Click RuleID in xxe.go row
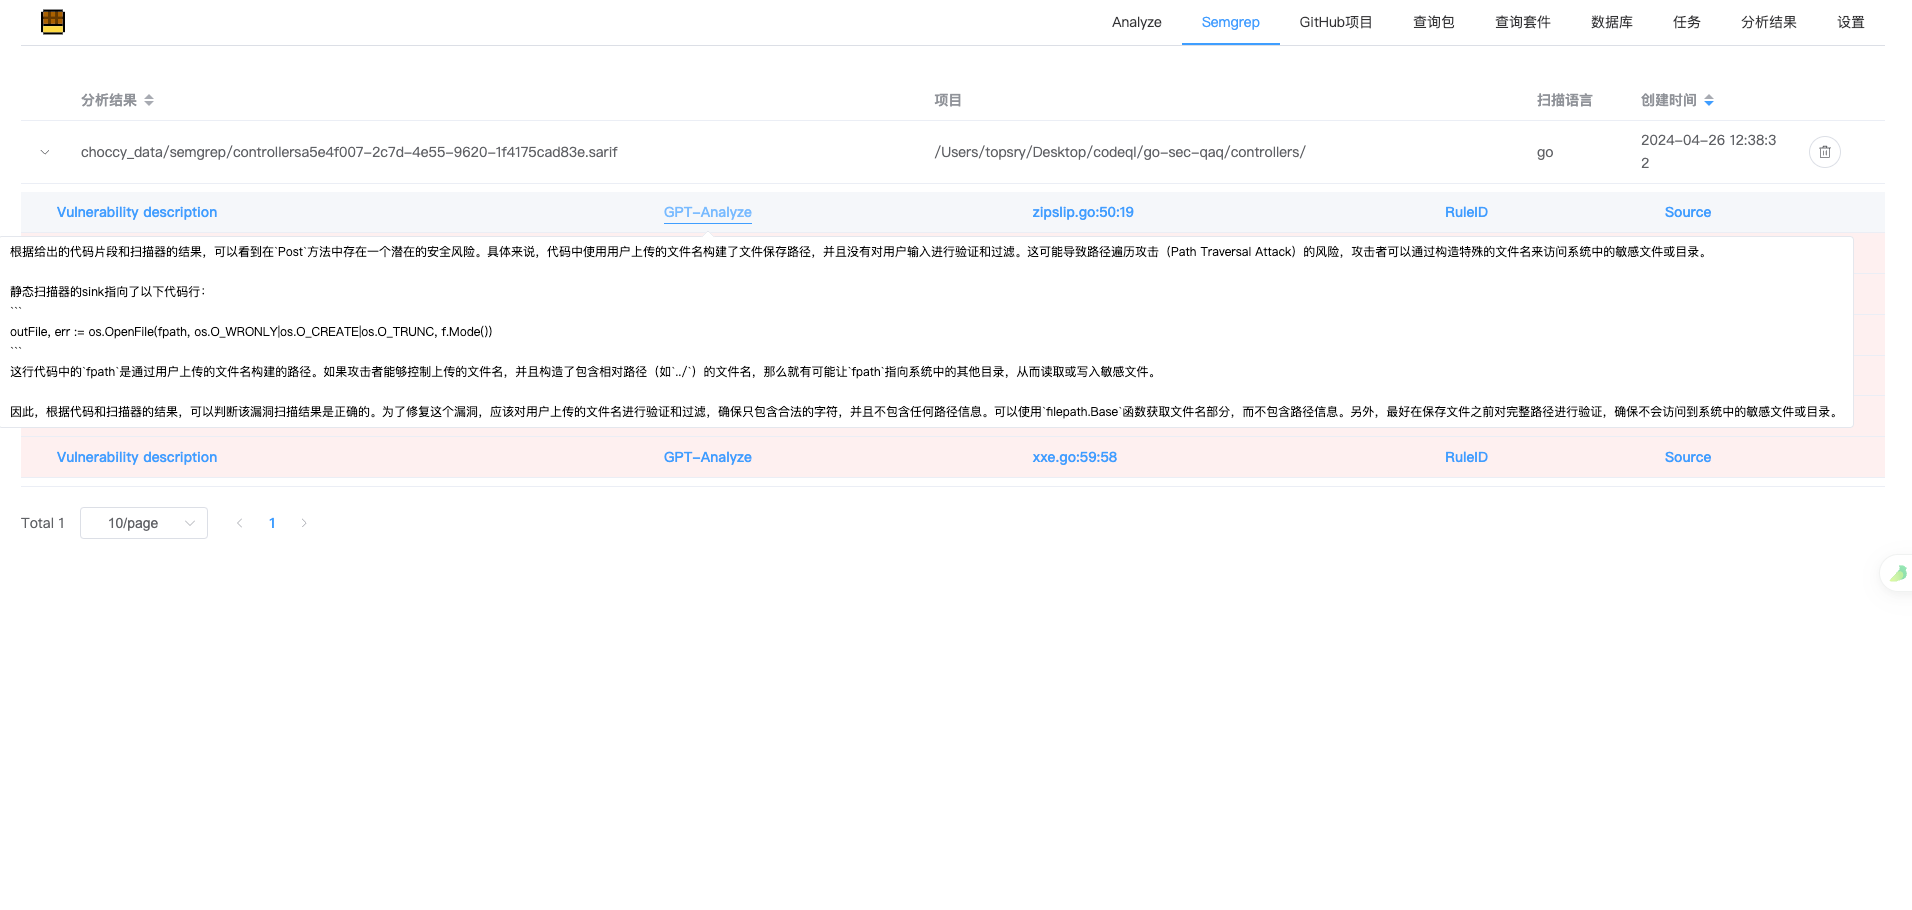 [1466, 457]
